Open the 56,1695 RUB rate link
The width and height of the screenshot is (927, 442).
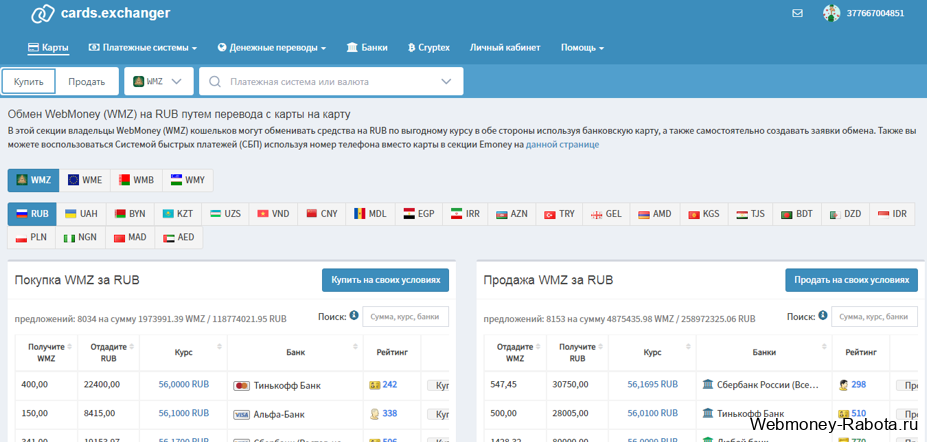tap(653, 385)
